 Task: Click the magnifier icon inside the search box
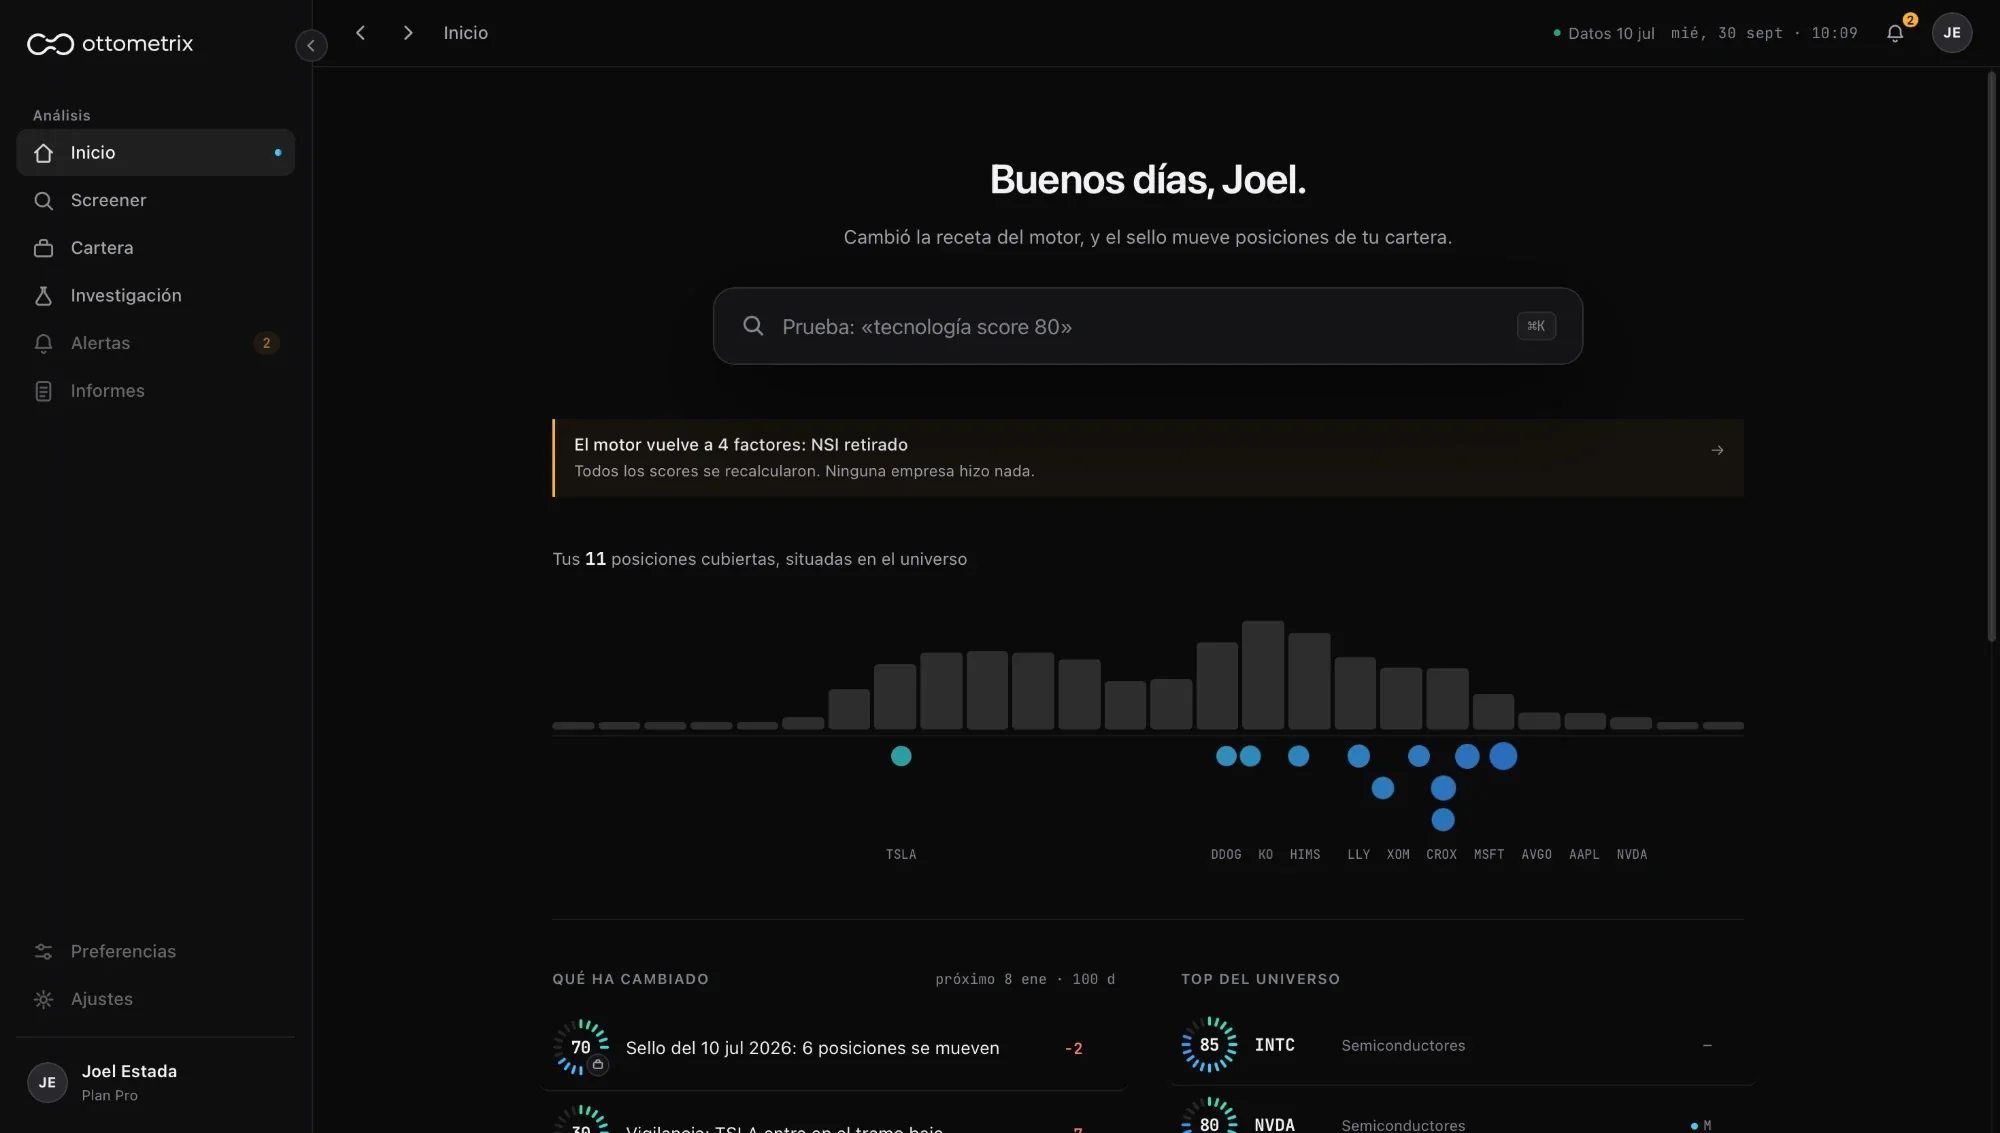753,326
